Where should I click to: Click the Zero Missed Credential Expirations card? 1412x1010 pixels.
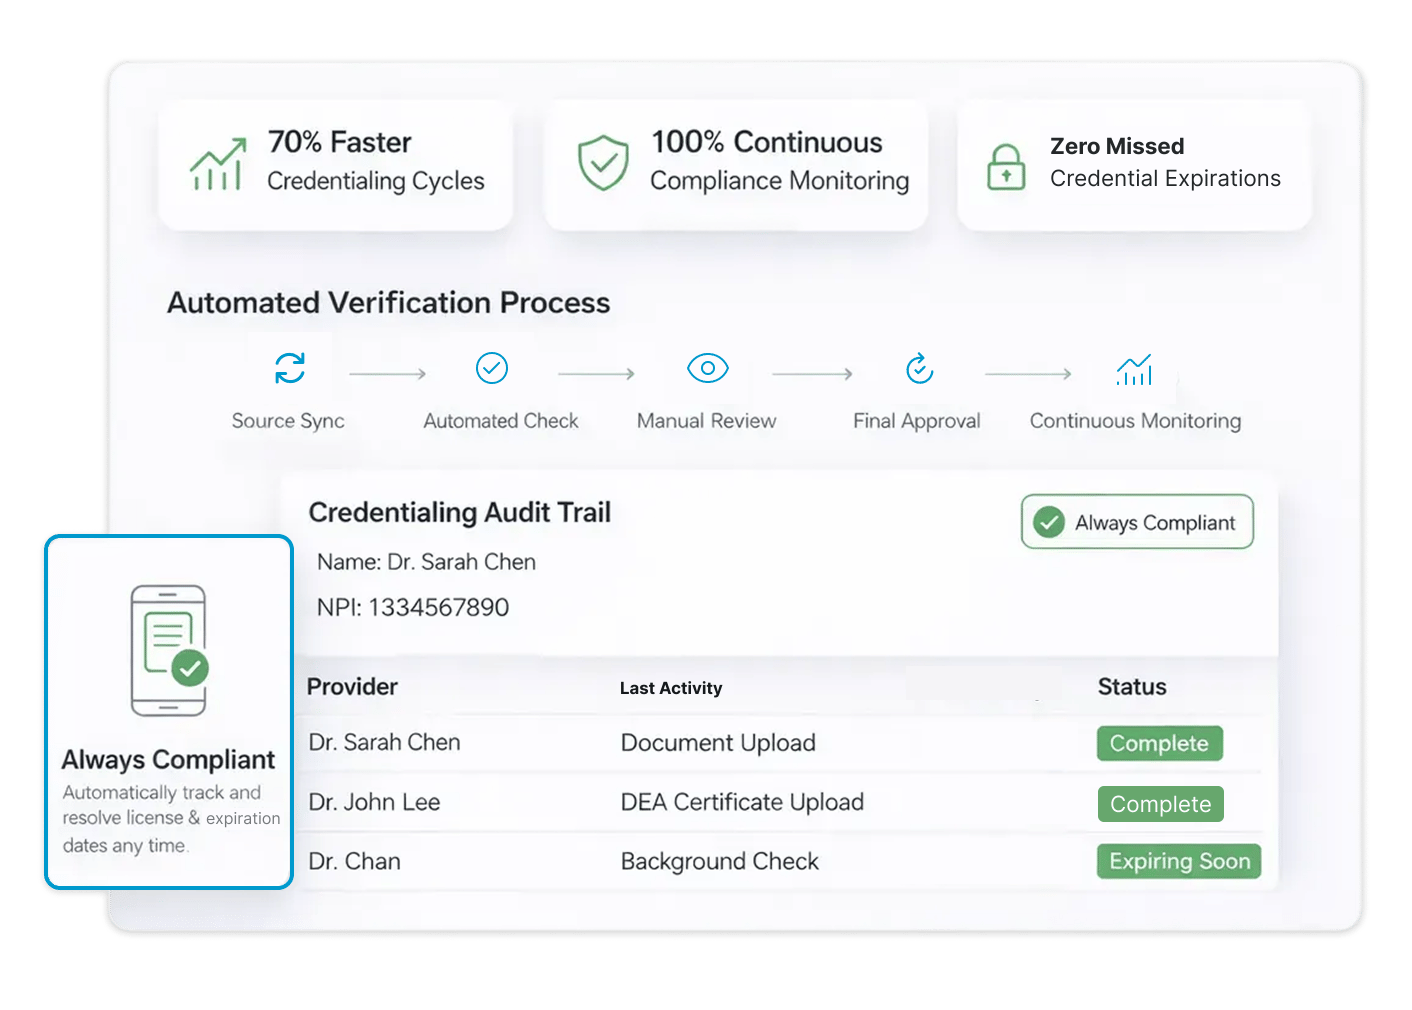[1134, 165]
